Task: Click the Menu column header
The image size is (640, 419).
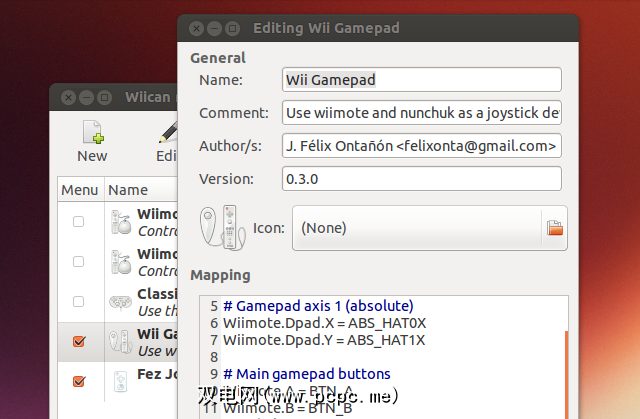Action: 81,190
